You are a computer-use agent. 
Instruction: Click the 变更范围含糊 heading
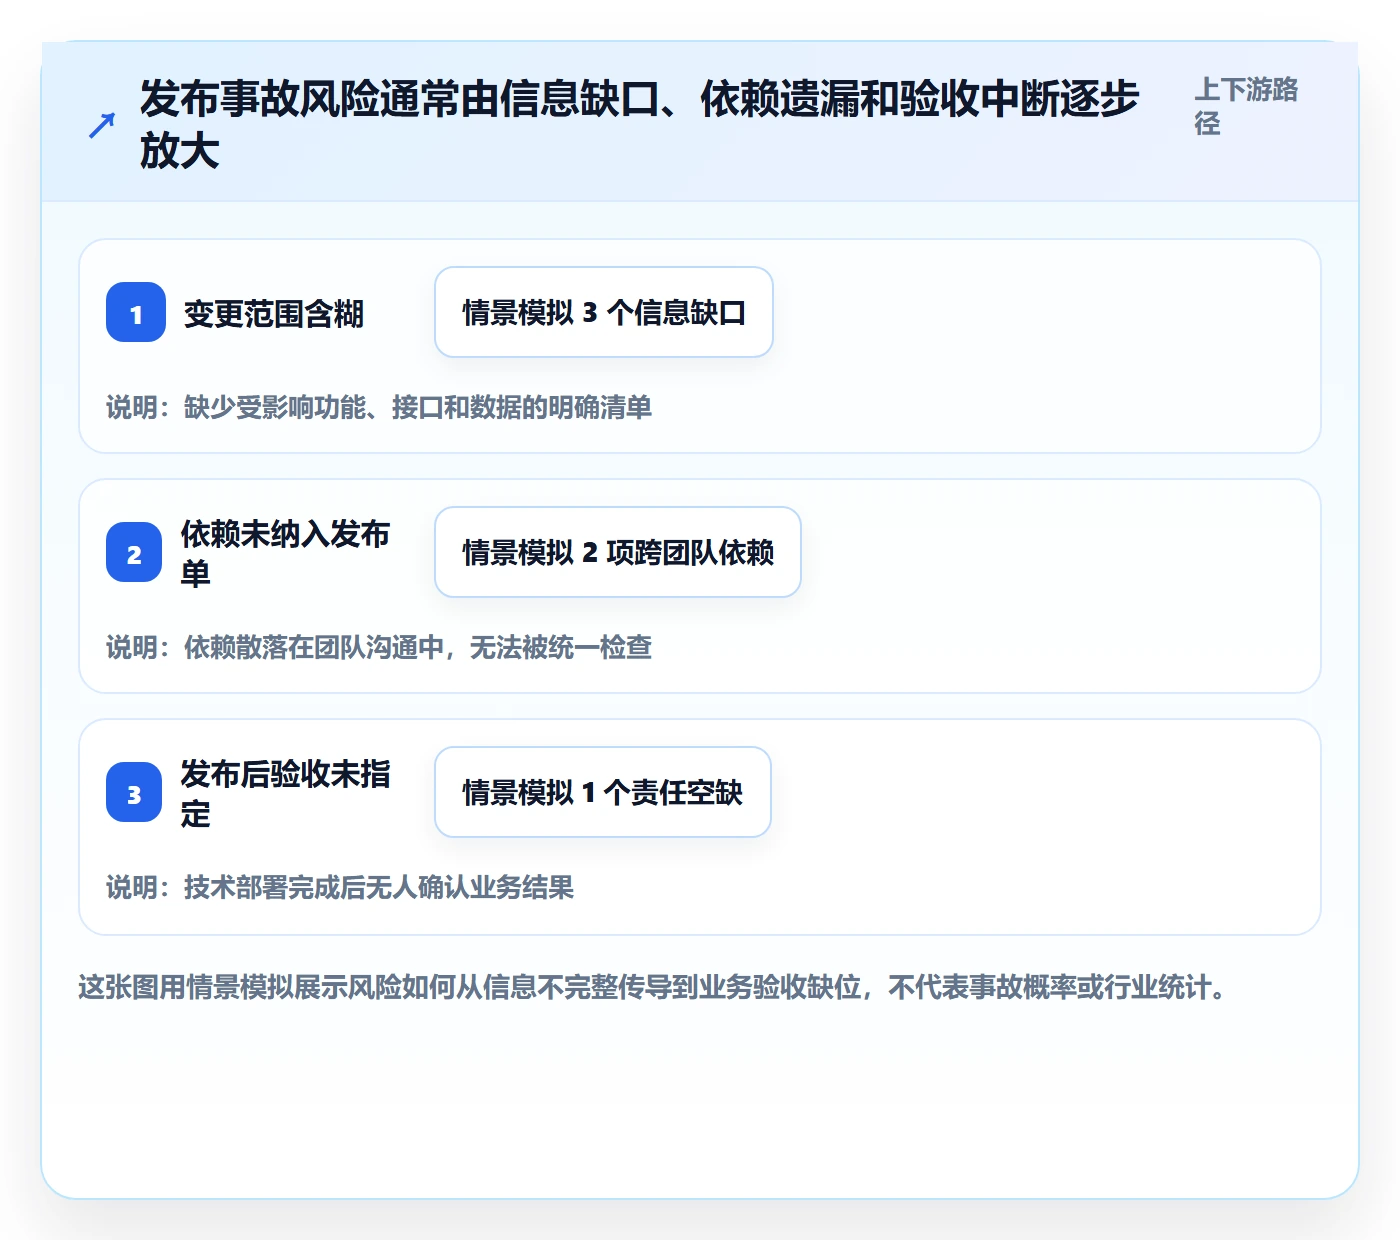[274, 314]
